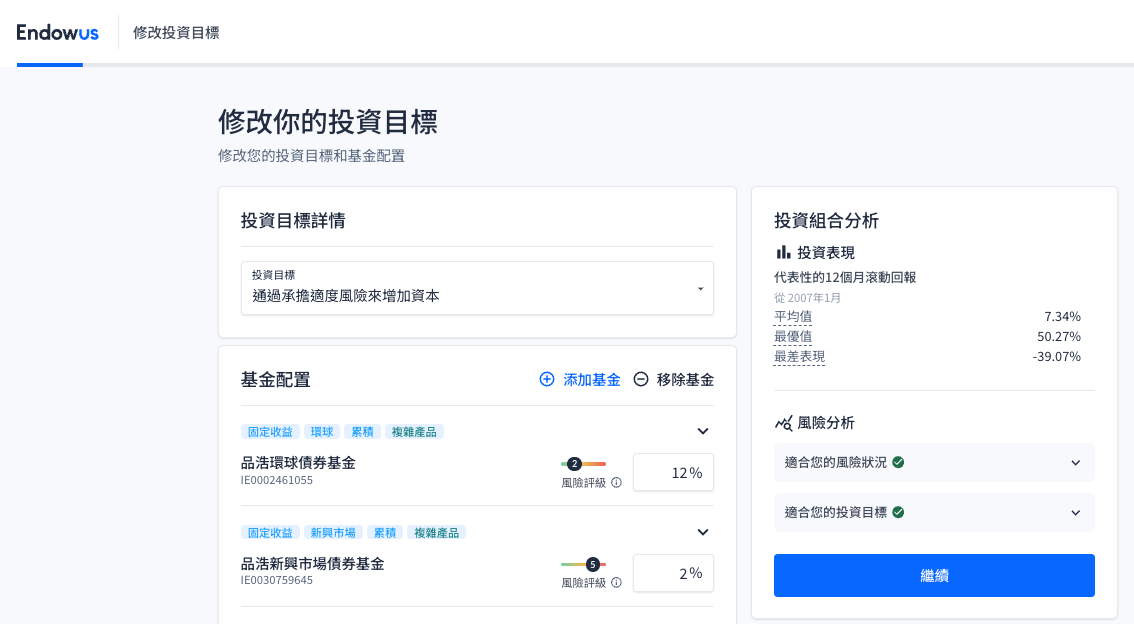Select the 修改投資目標 header tab
This screenshot has width=1134, height=624.
click(x=176, y=32)
